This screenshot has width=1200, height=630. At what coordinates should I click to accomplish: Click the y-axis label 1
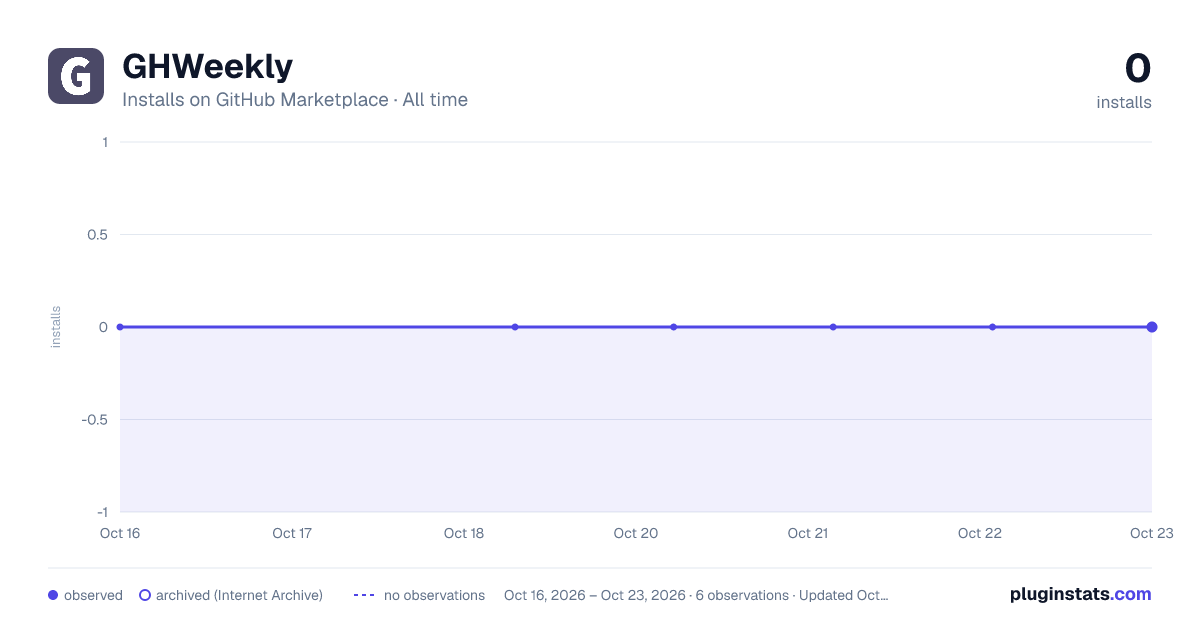coord(105,142)
